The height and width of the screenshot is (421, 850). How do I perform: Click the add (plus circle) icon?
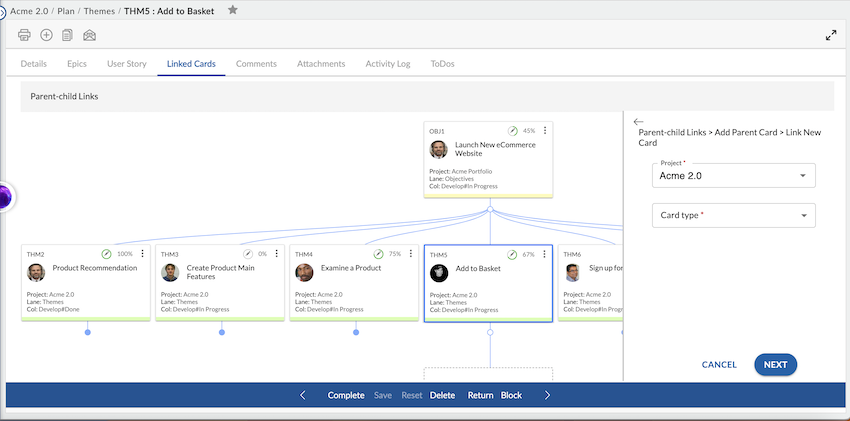[46, 35]
